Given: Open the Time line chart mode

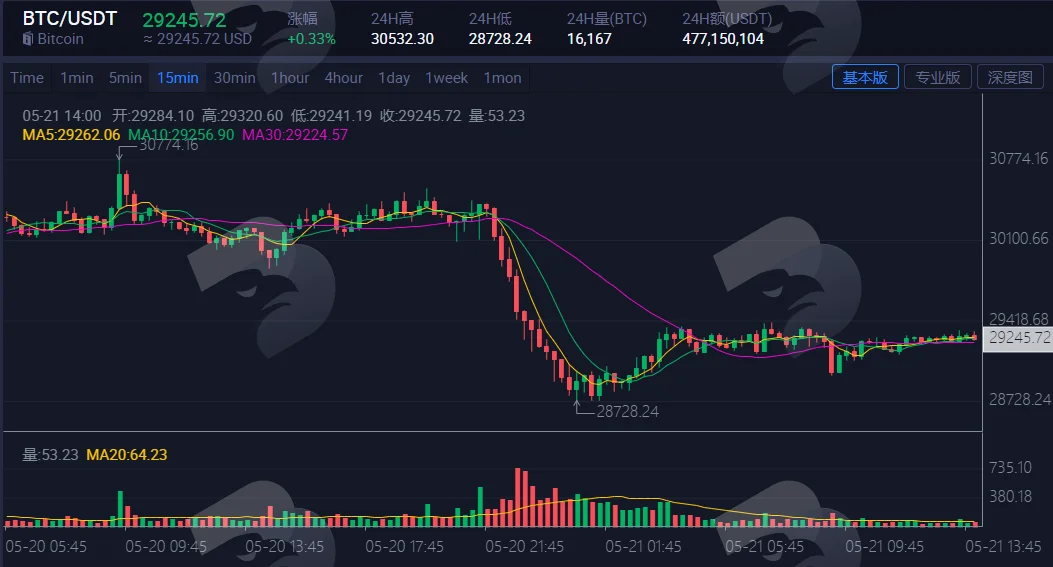Looking at the screenshot, I should 27,78.
